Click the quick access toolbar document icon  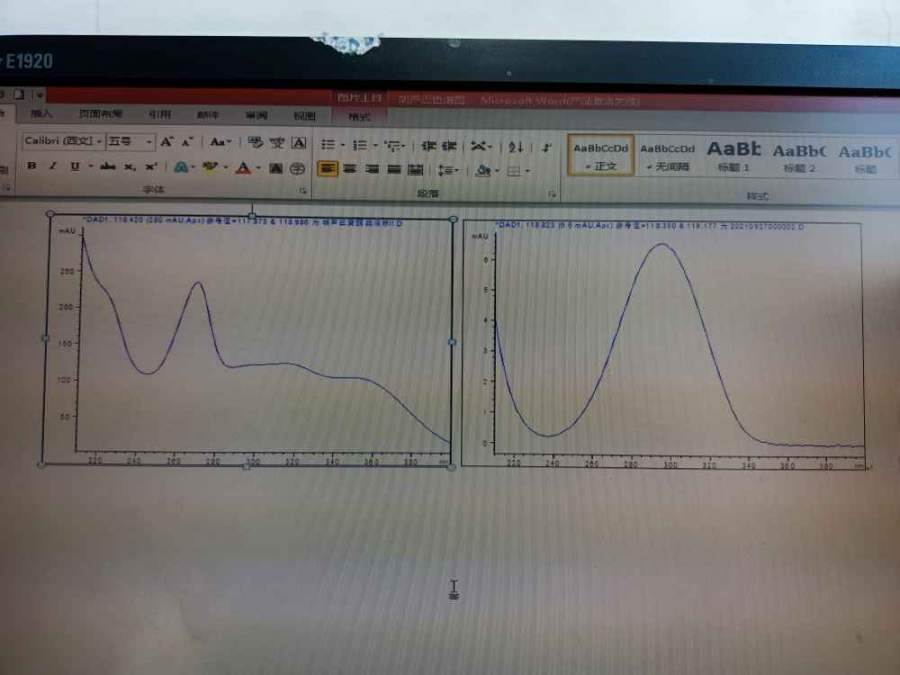(20, 95)
